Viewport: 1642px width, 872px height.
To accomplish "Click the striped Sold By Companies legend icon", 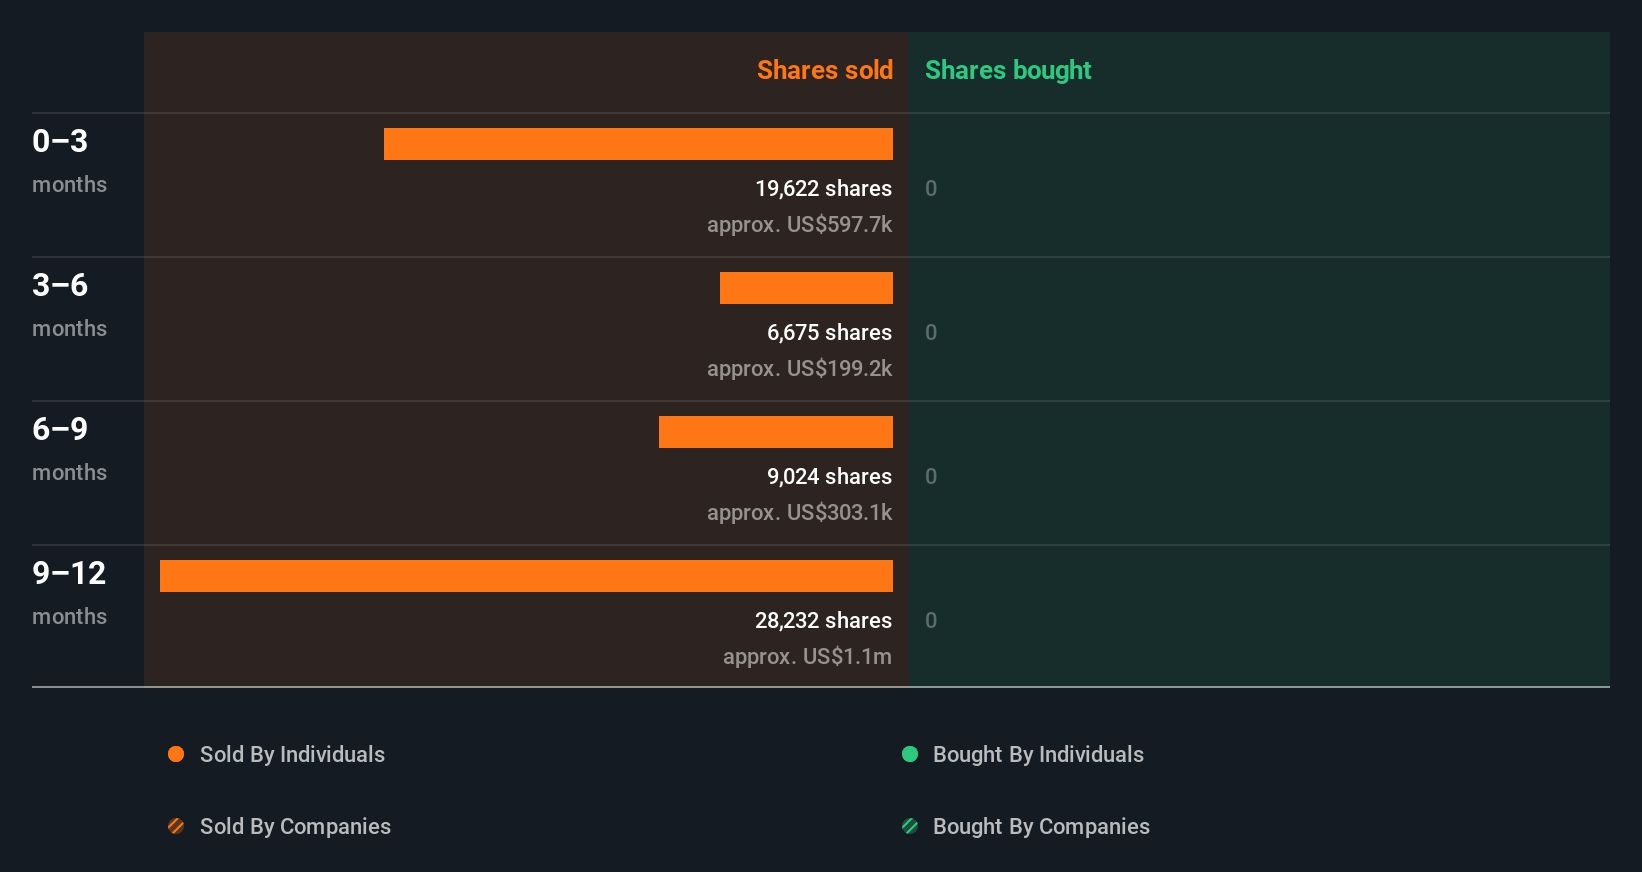I will [176, 826].
